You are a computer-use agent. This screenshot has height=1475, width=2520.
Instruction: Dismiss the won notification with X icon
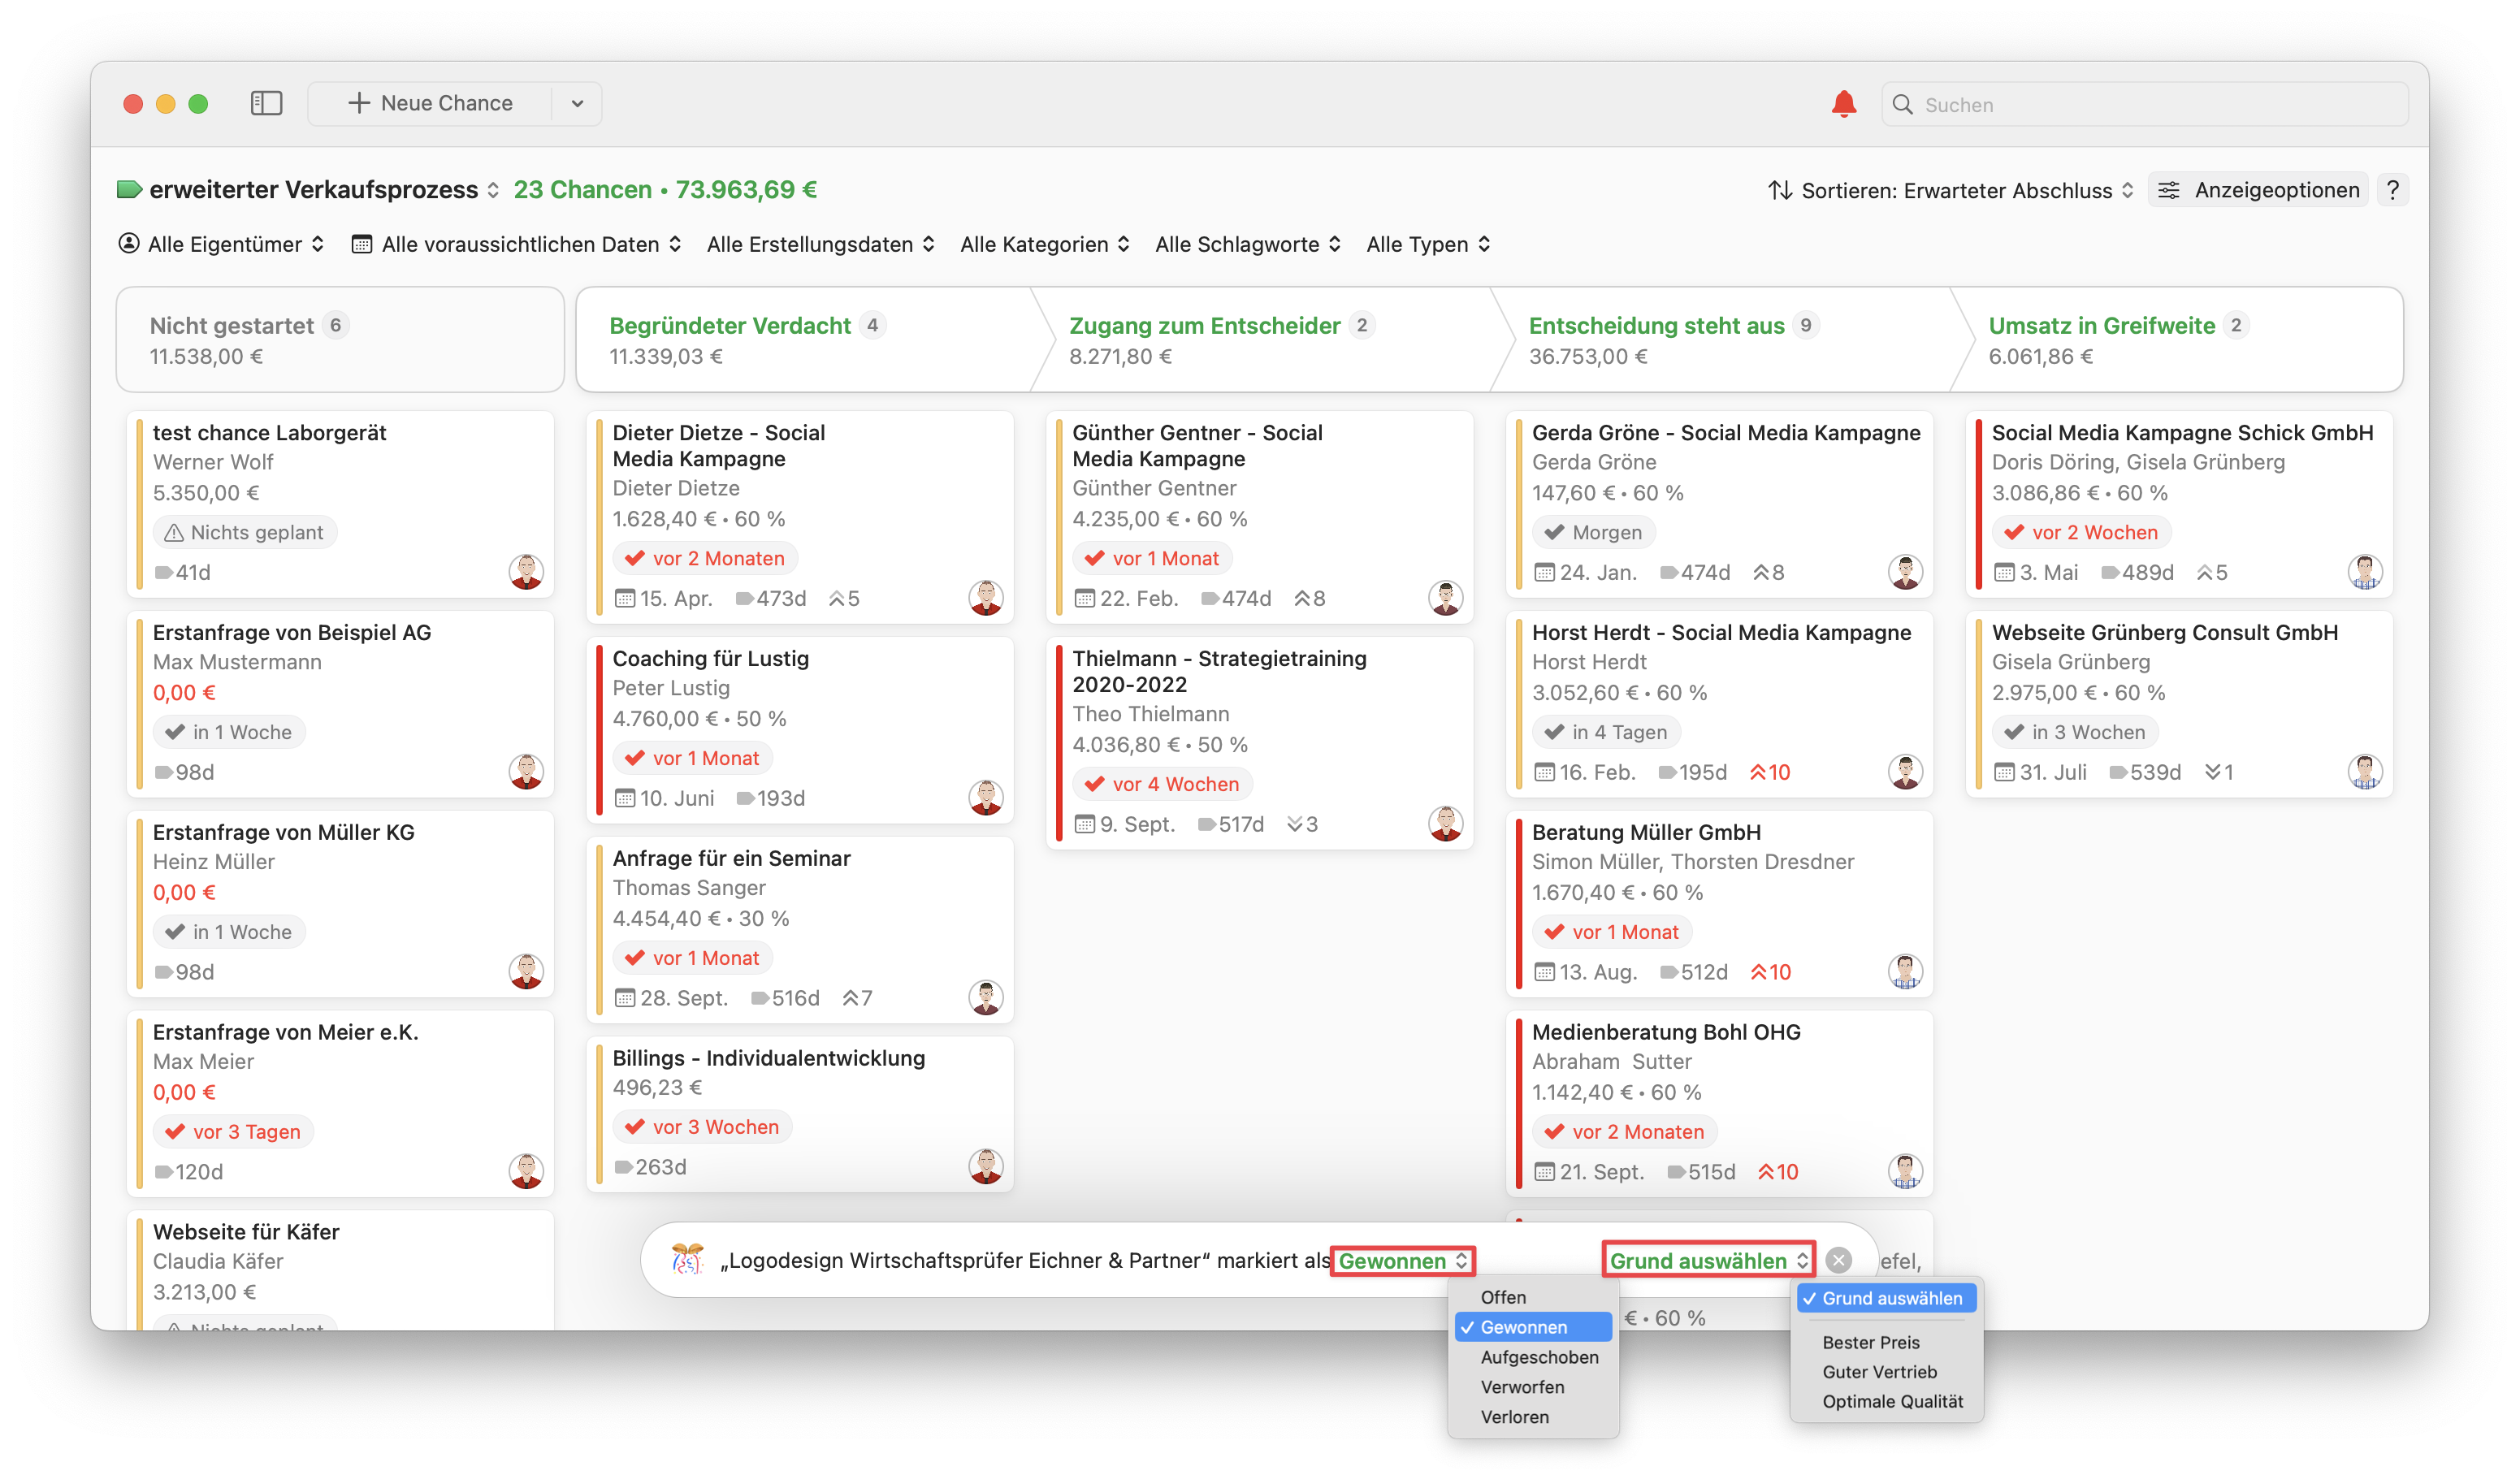[1838, 1260]
